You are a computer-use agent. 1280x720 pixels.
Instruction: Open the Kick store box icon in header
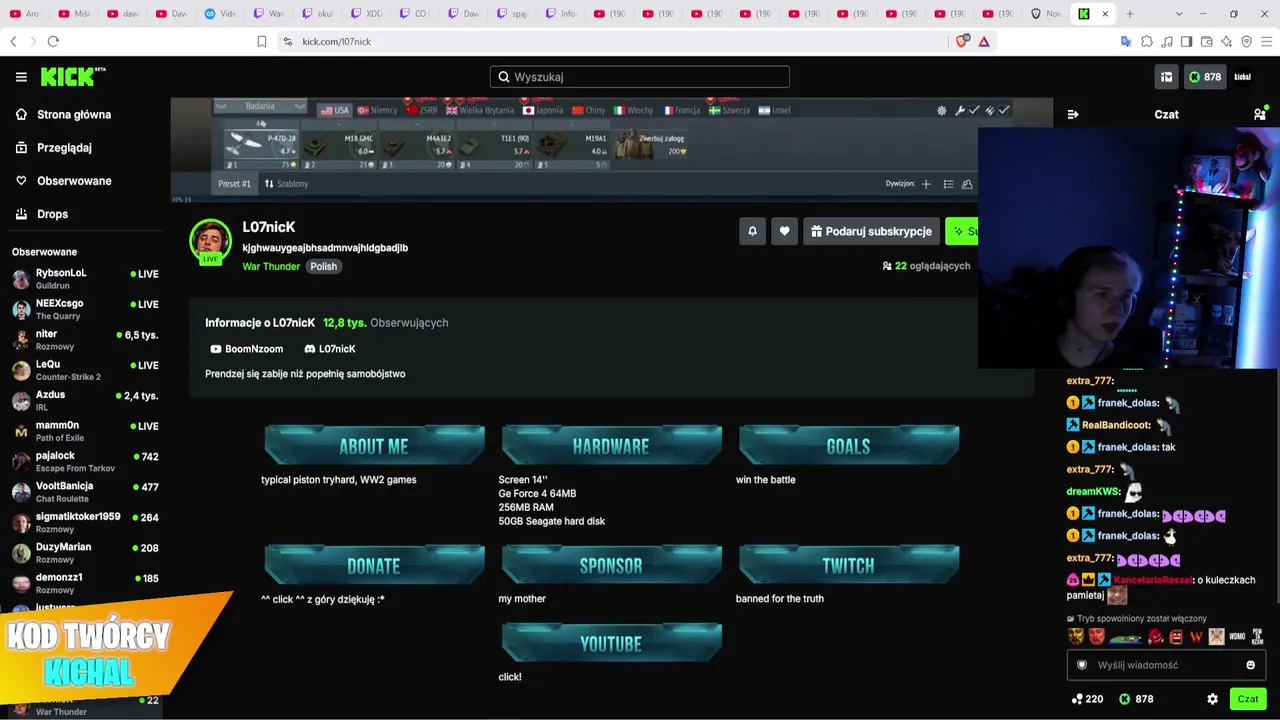pyautogui.click(x=1166, y=77)
